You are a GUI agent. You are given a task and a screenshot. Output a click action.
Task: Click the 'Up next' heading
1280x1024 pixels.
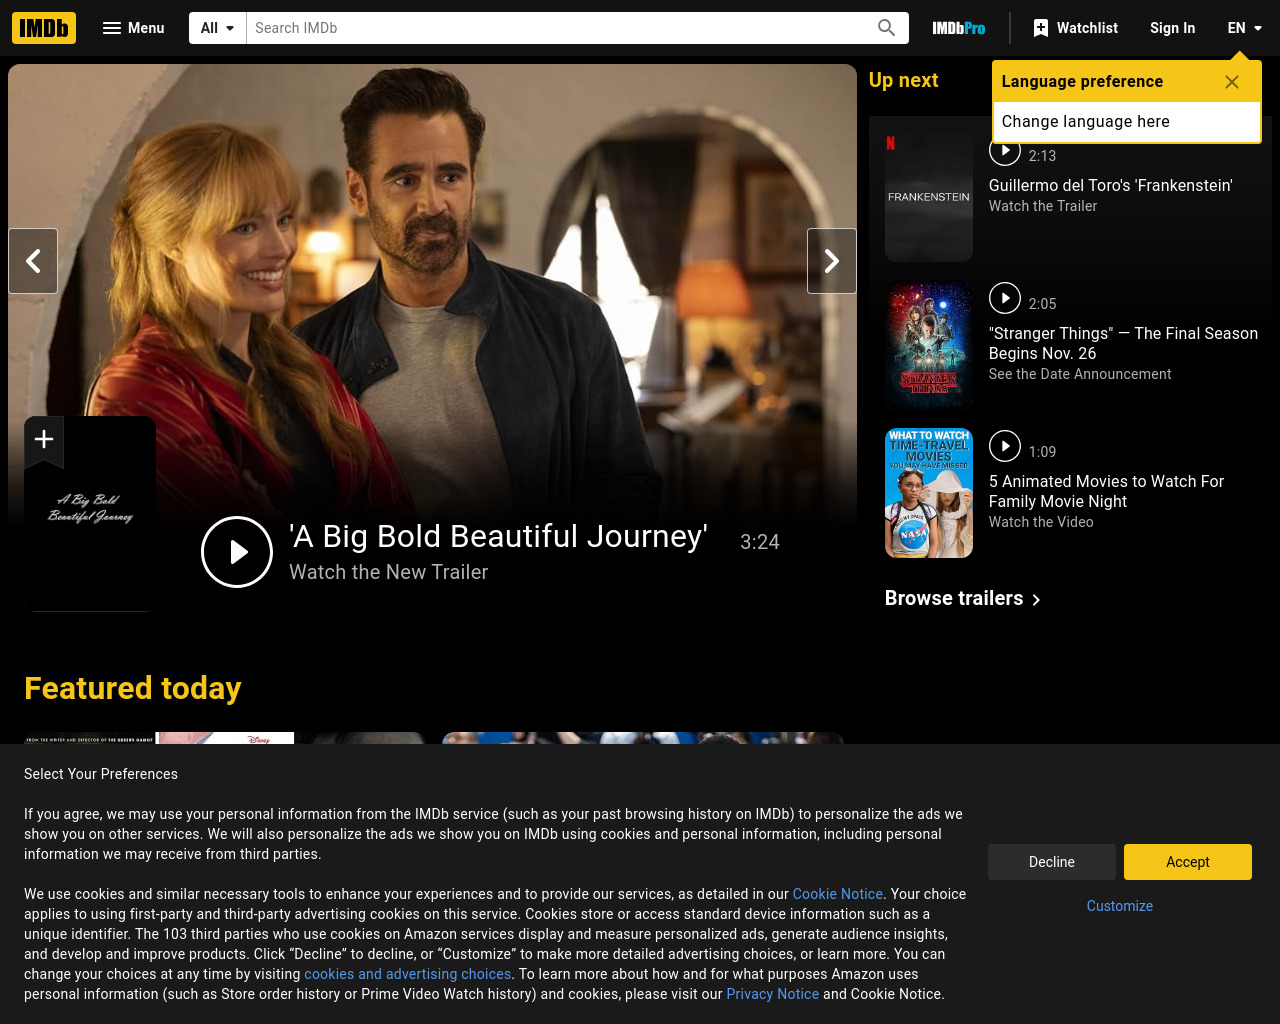coord(903,80)
